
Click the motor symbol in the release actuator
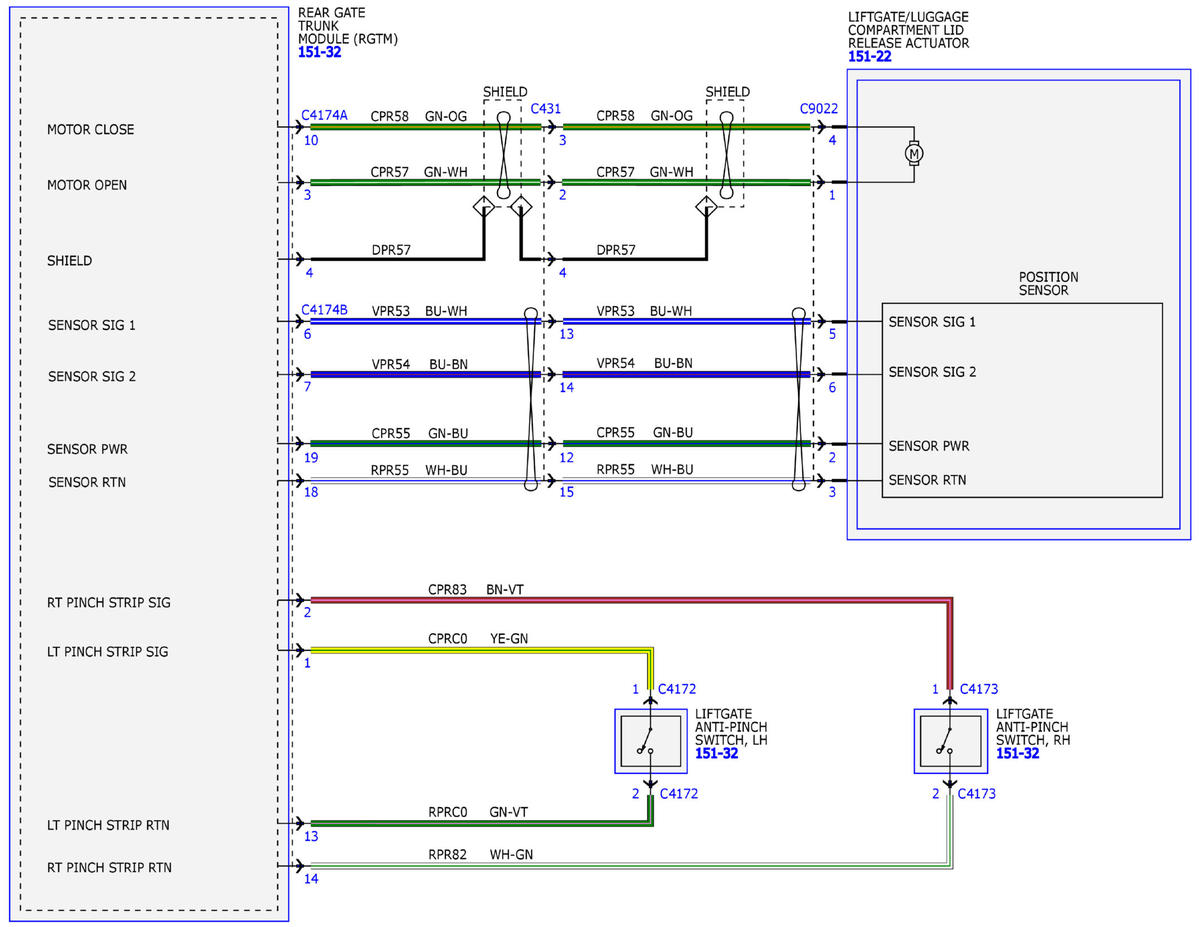914,154
